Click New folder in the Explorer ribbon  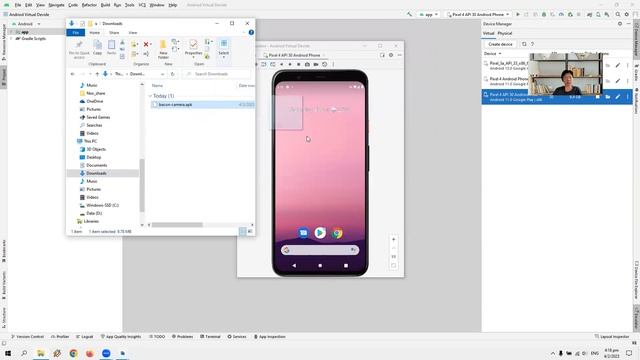click(163, 49)
